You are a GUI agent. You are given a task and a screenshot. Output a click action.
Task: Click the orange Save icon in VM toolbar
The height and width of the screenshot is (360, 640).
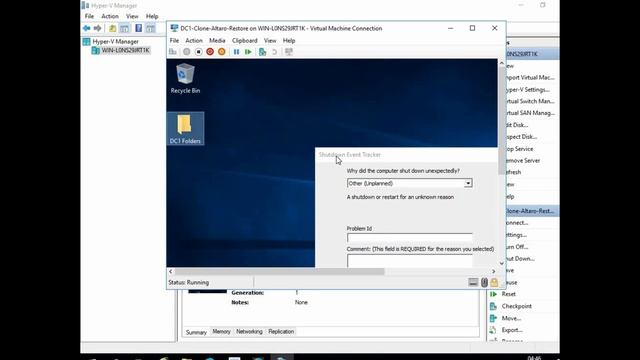coord(222,52)
